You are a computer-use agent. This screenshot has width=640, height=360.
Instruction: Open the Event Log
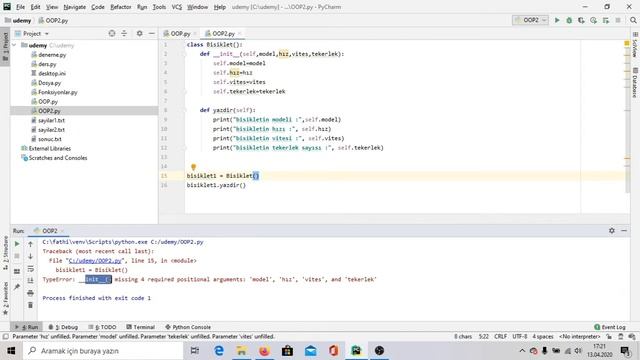pyautogui.click(x=610, y=327)
